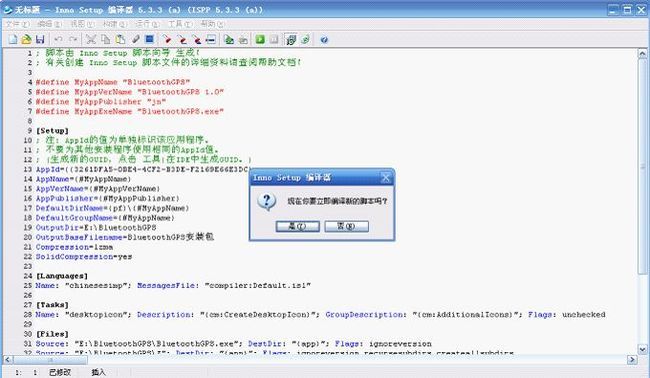Click the [Tasks] section header line
Image resolution: width=650 pixels, height=378 pixels.
tap(52, 305)
